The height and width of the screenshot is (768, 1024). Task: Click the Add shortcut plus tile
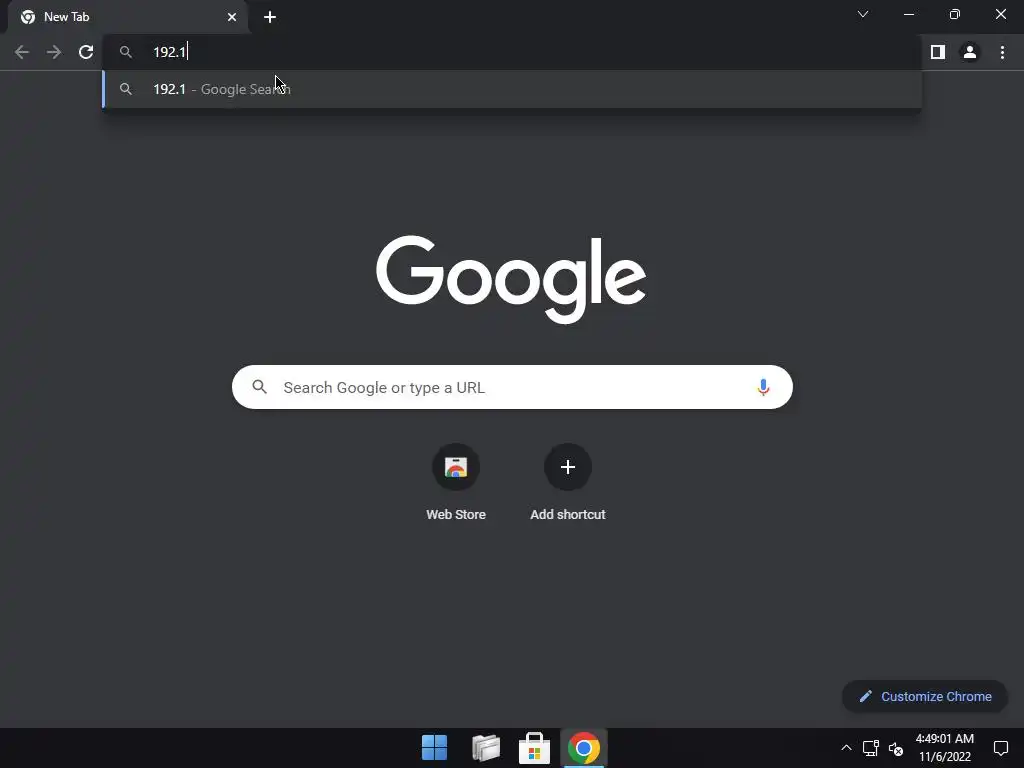(568, 467)
